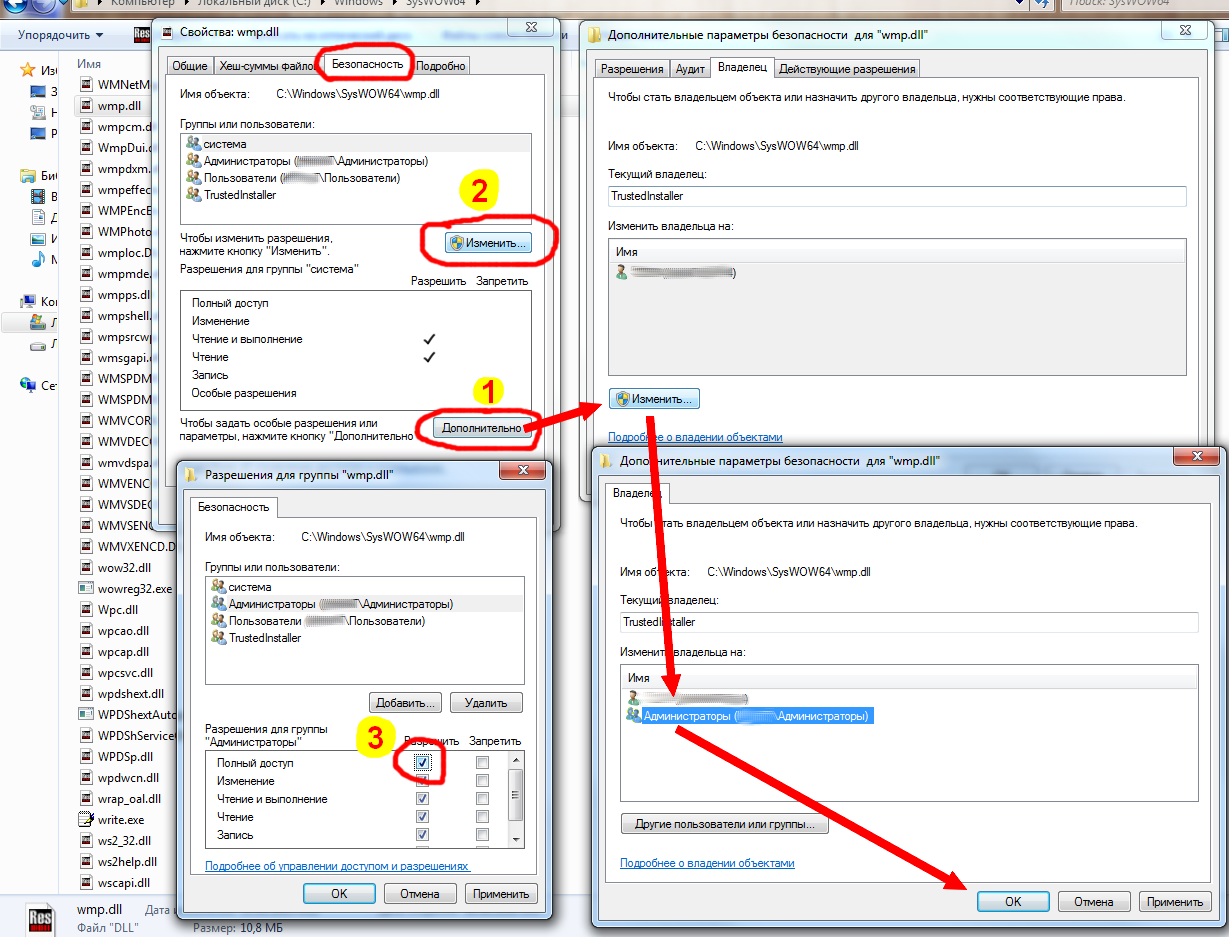This screenshot has height=937, width=1229.
Task: Click Удалить button in Permissions dialog
Action: pos(486,703)
